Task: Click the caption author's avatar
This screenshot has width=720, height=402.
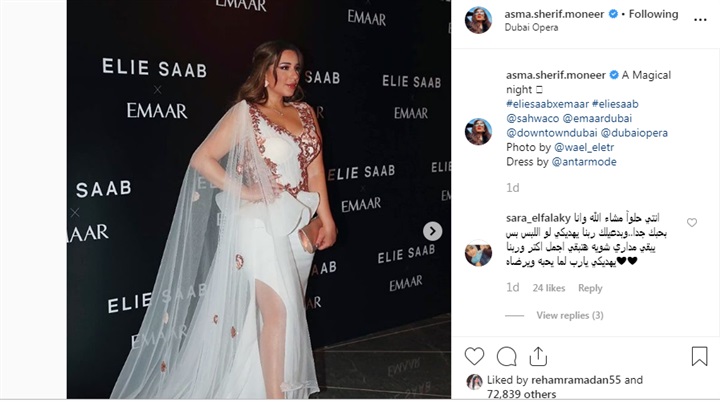Action: [x=478, y=131]
